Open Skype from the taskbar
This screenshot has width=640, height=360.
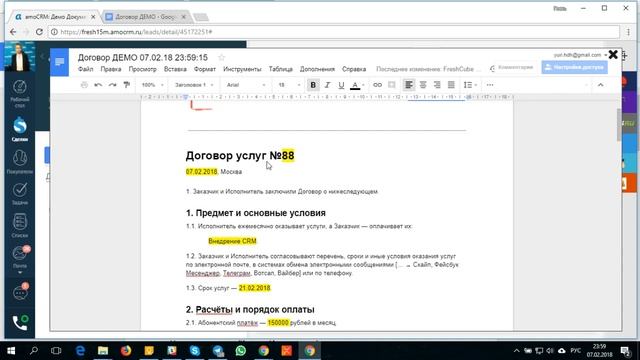click(x=195, y=351)
